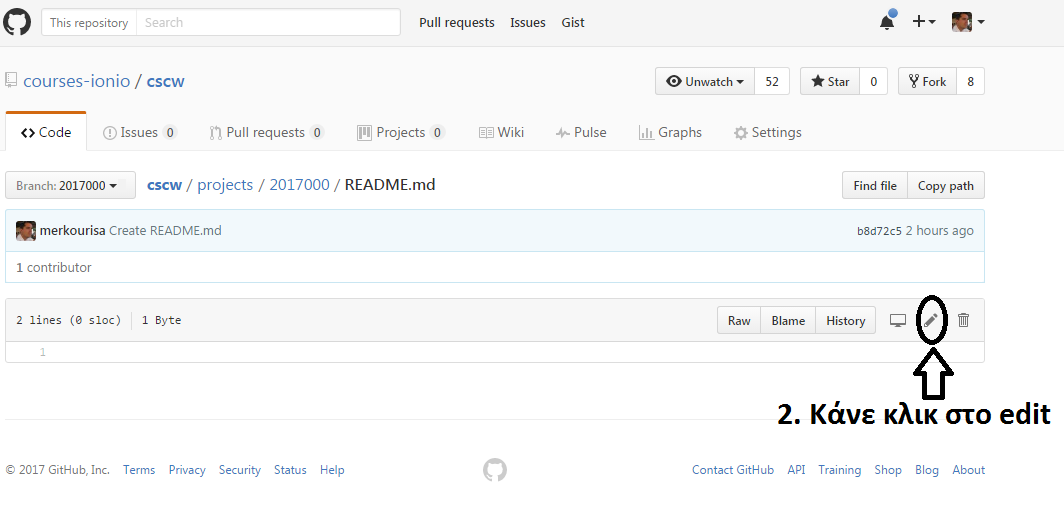Open the user avatar menu

coord(968,22)
